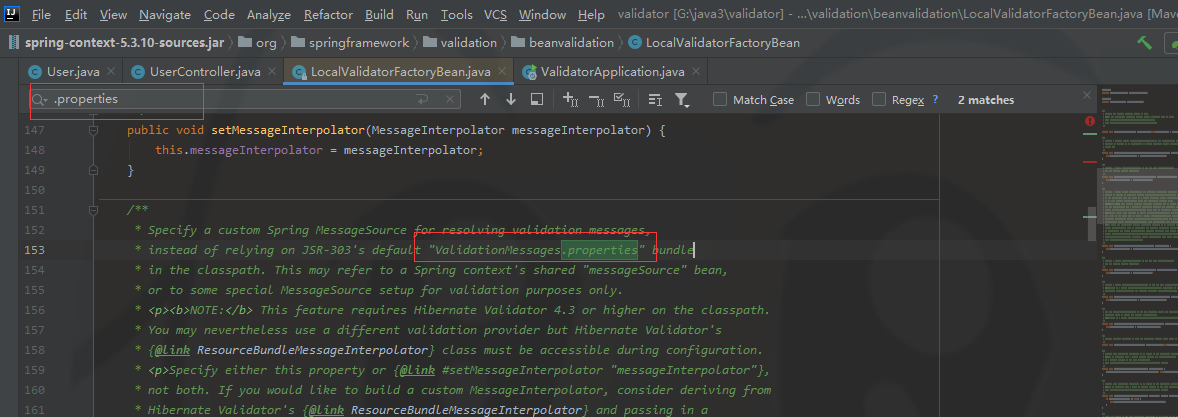Open the Navigate menu

(165, 14)
